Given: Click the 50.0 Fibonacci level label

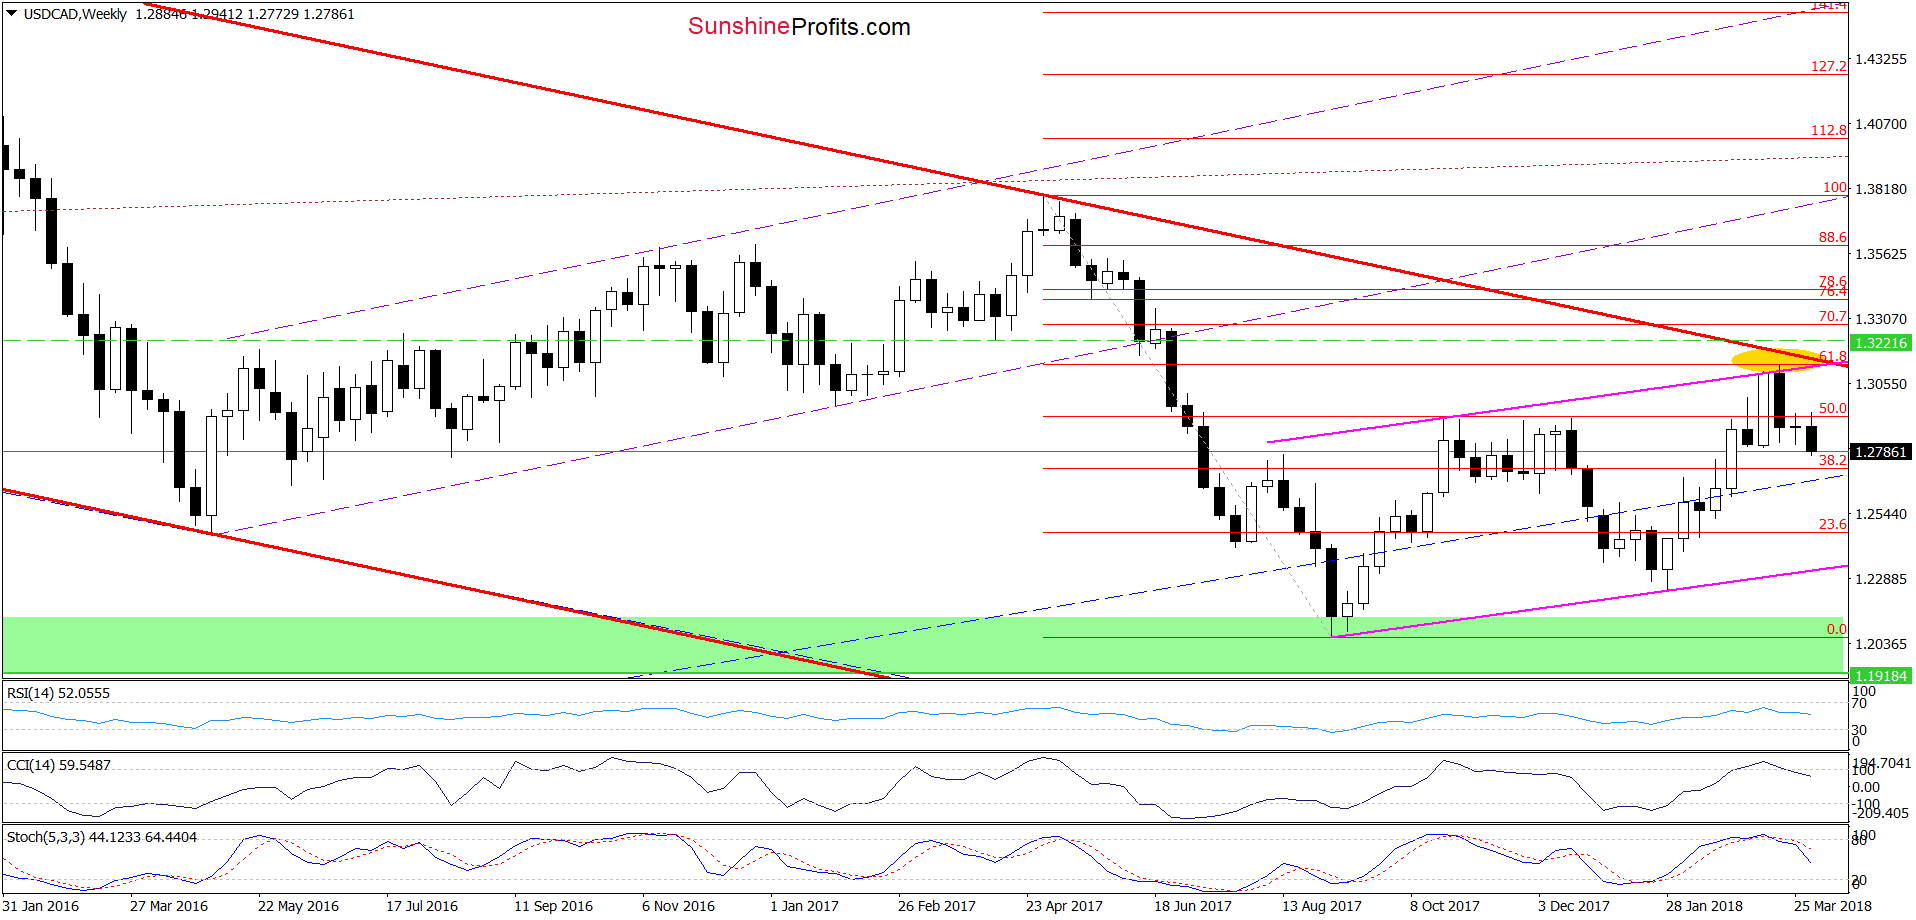Looking at the screenshot, I should [1833, 408].
